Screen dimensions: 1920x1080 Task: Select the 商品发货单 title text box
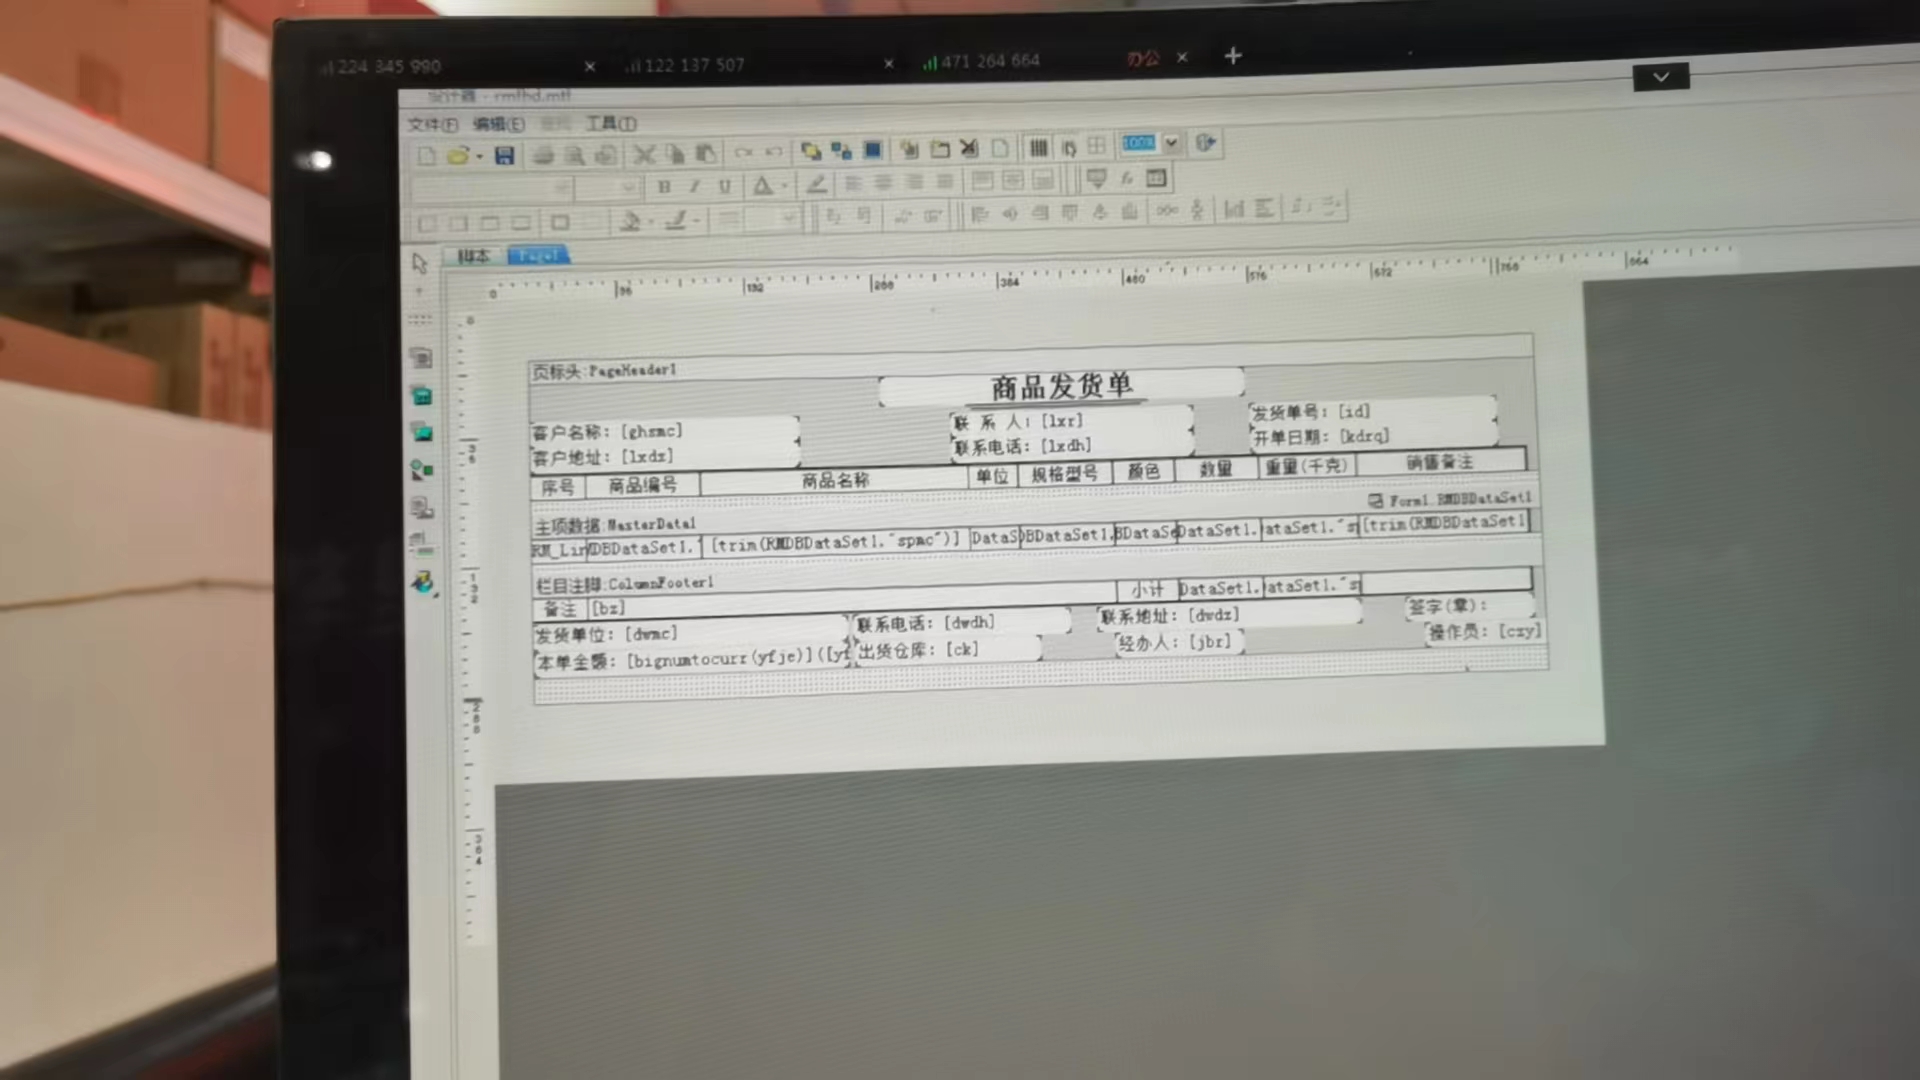click(1060, 386)
